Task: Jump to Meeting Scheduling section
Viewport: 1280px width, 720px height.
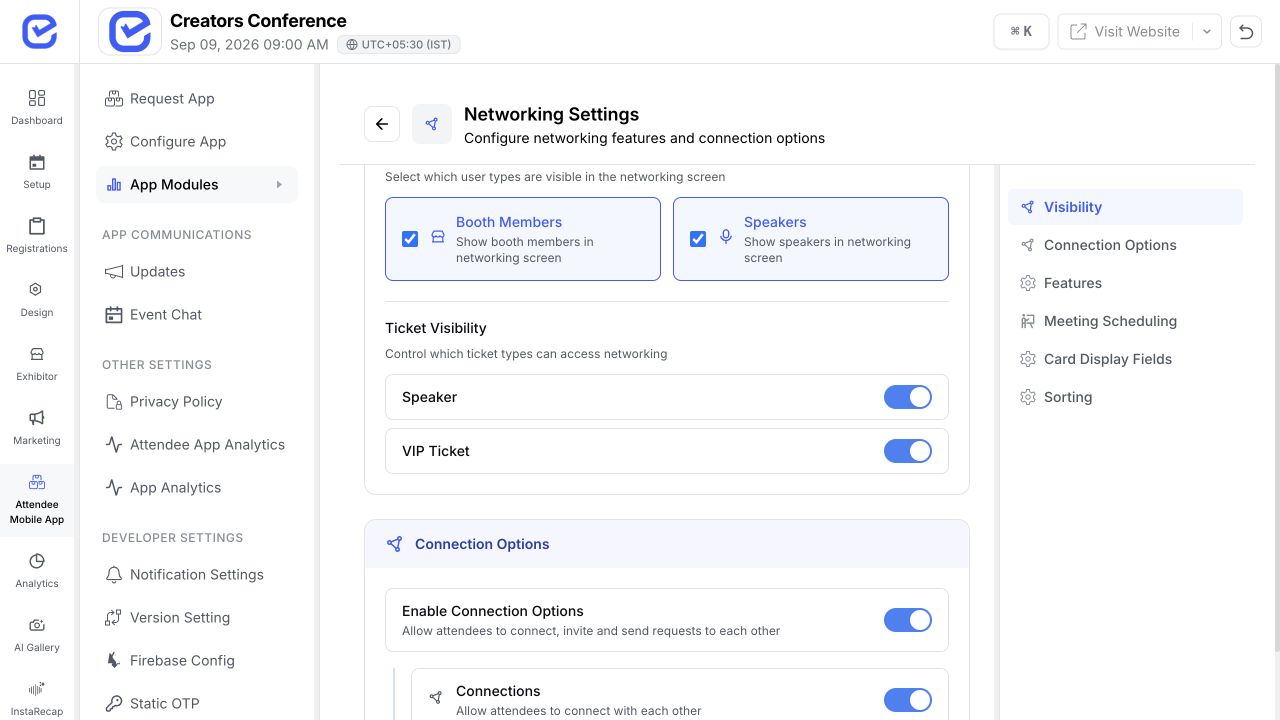Action: point(1125,321)
